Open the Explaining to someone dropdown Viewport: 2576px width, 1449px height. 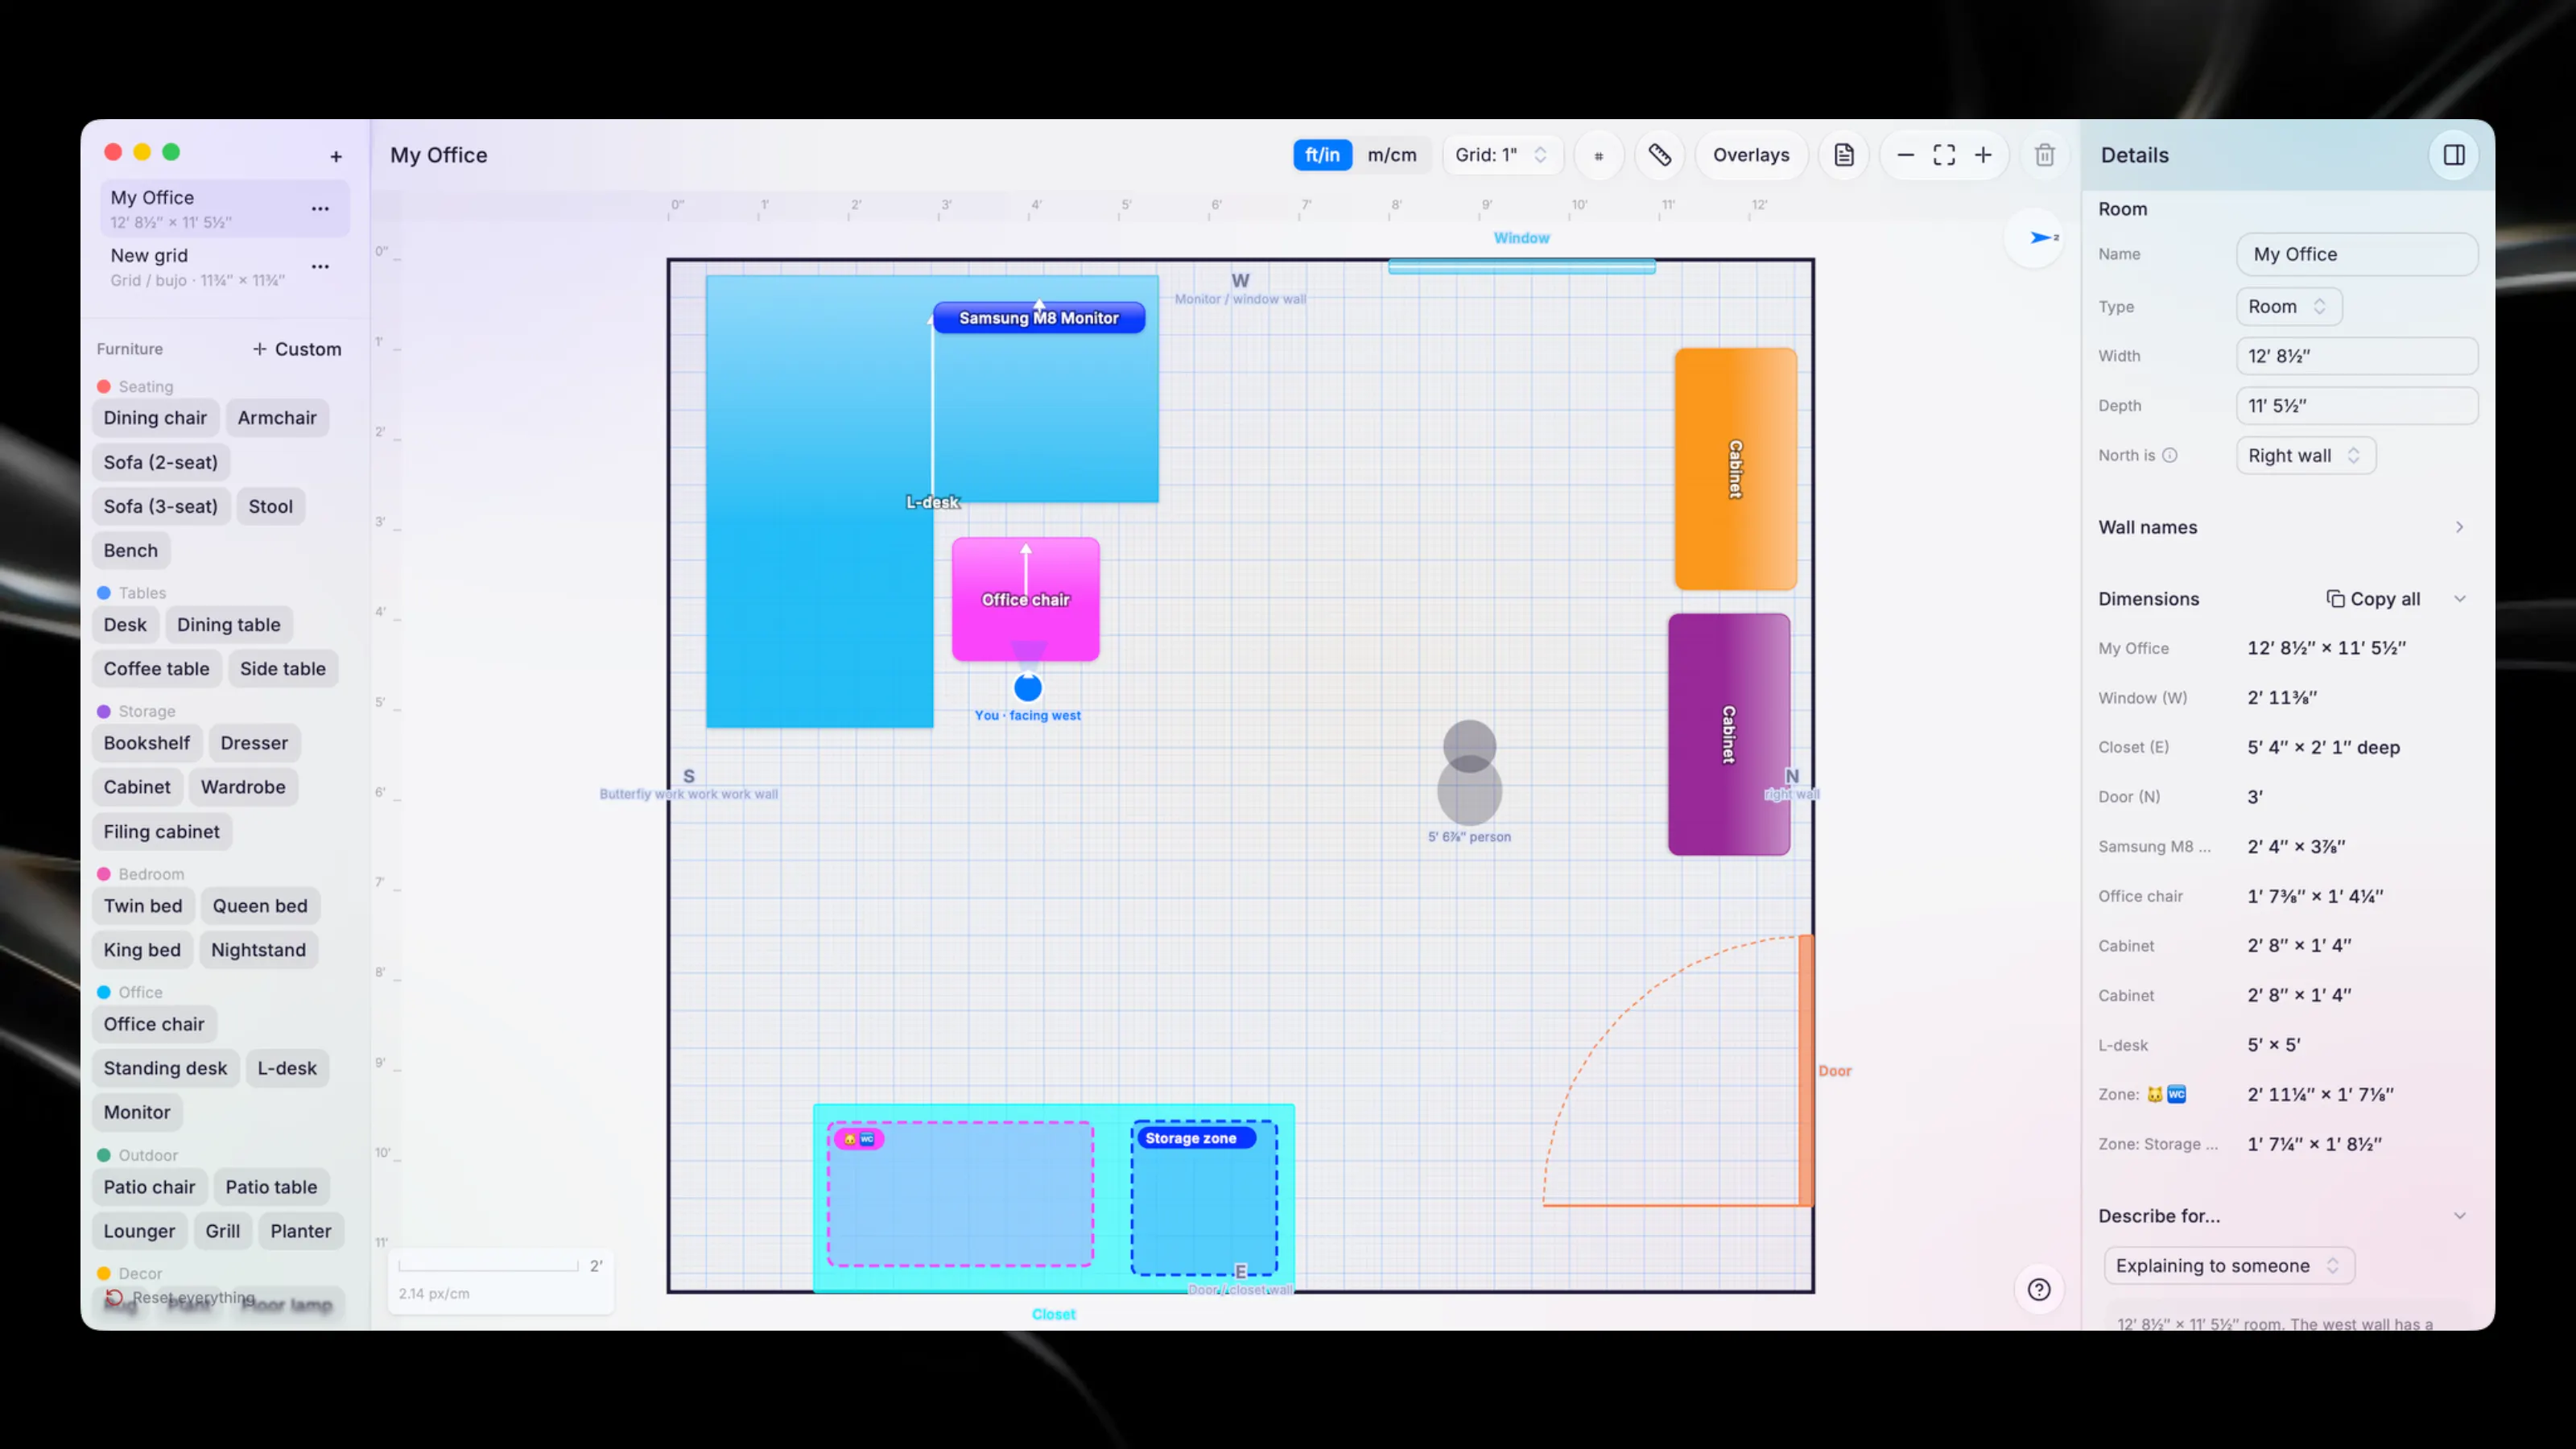click(x=2229, y=1266)
